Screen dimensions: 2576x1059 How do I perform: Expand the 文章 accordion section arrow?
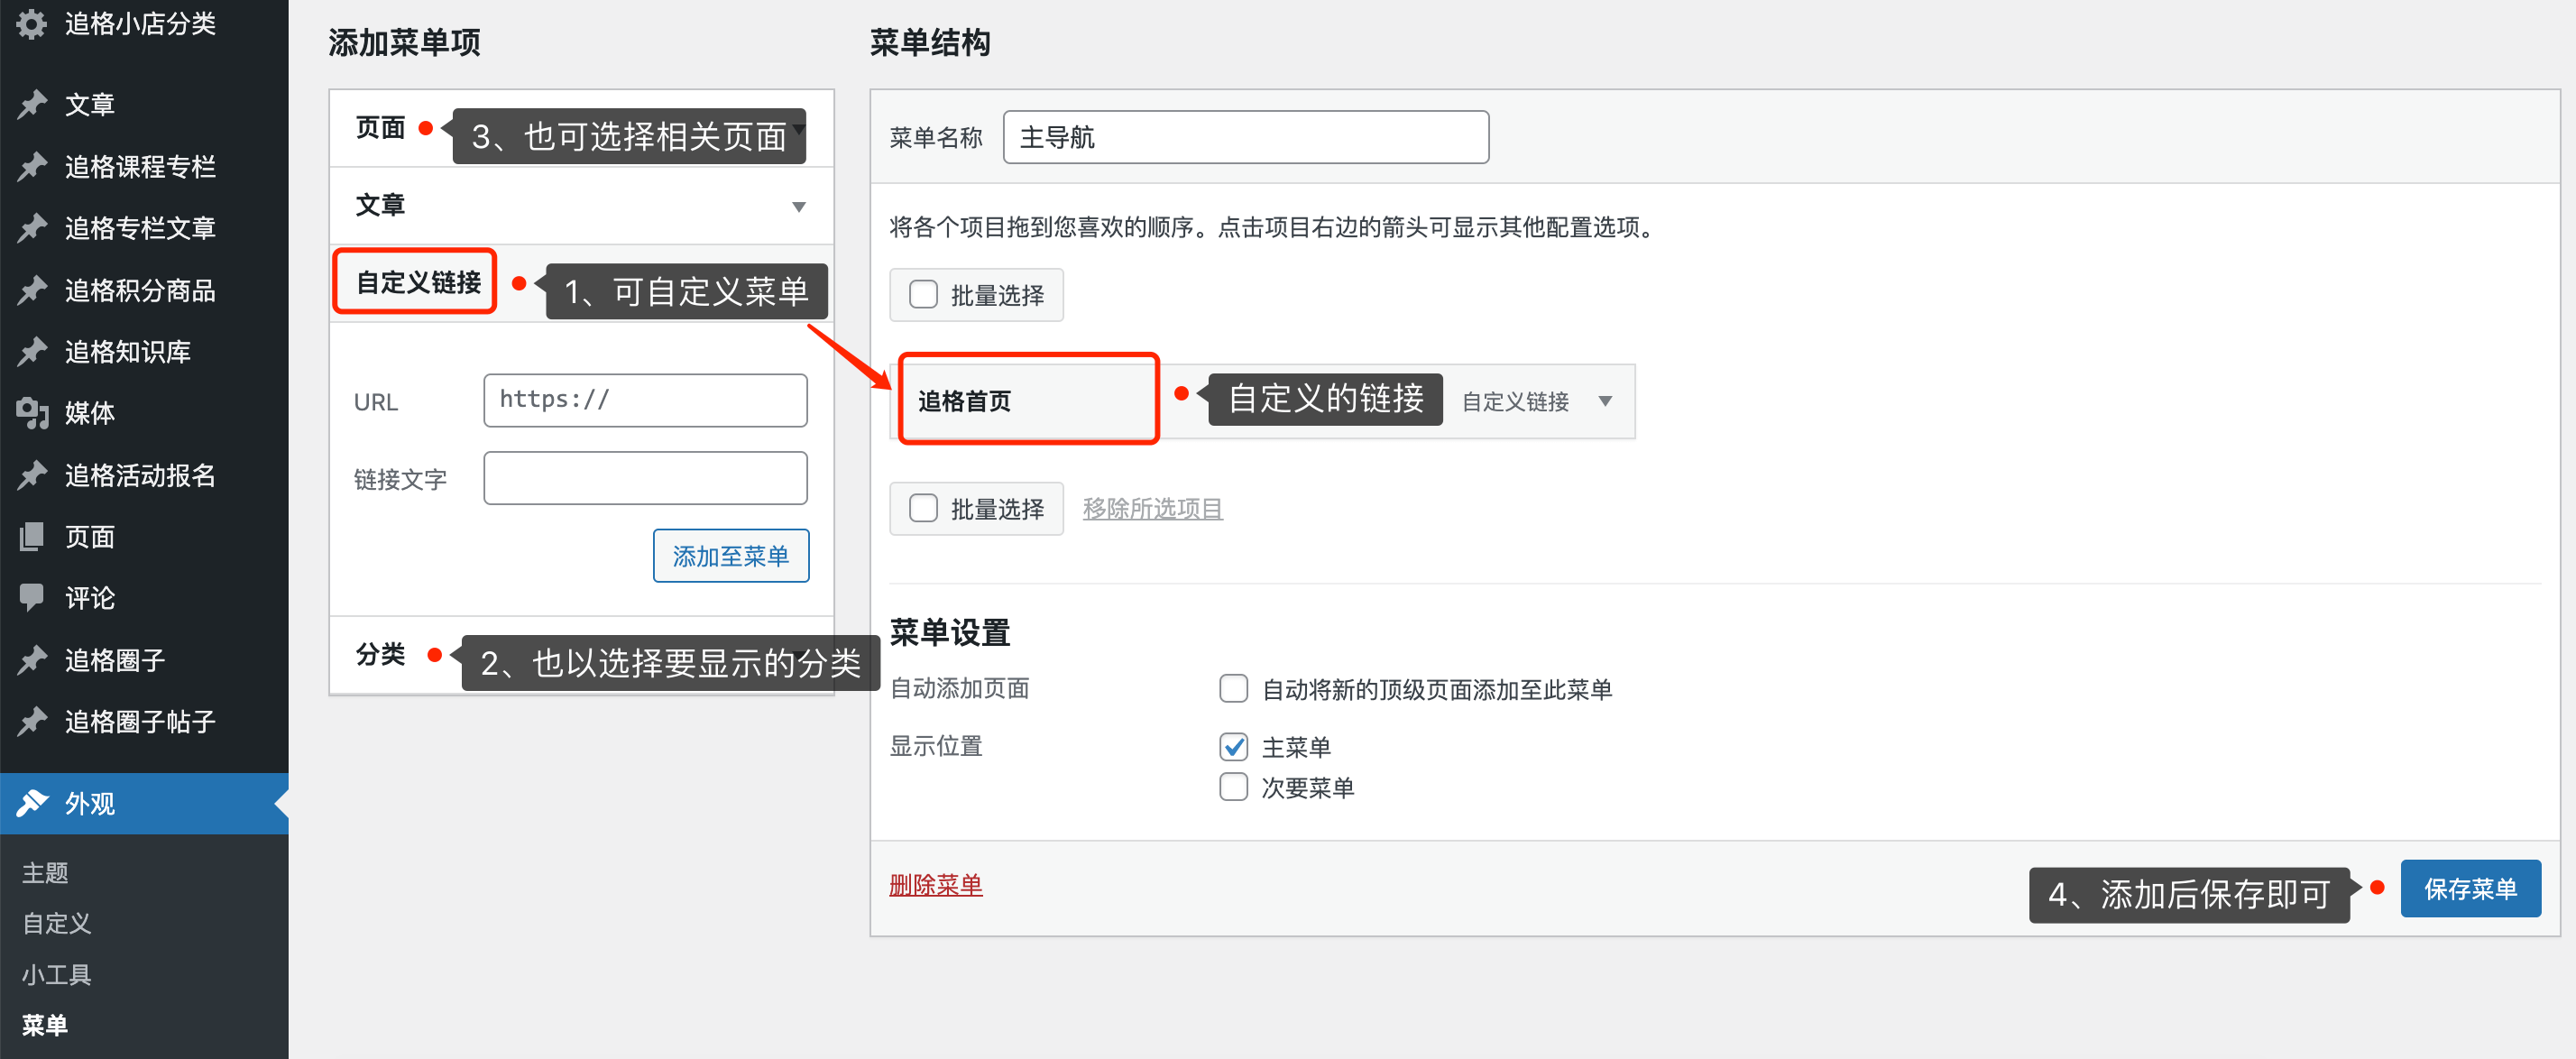click(x=799, y=206)
